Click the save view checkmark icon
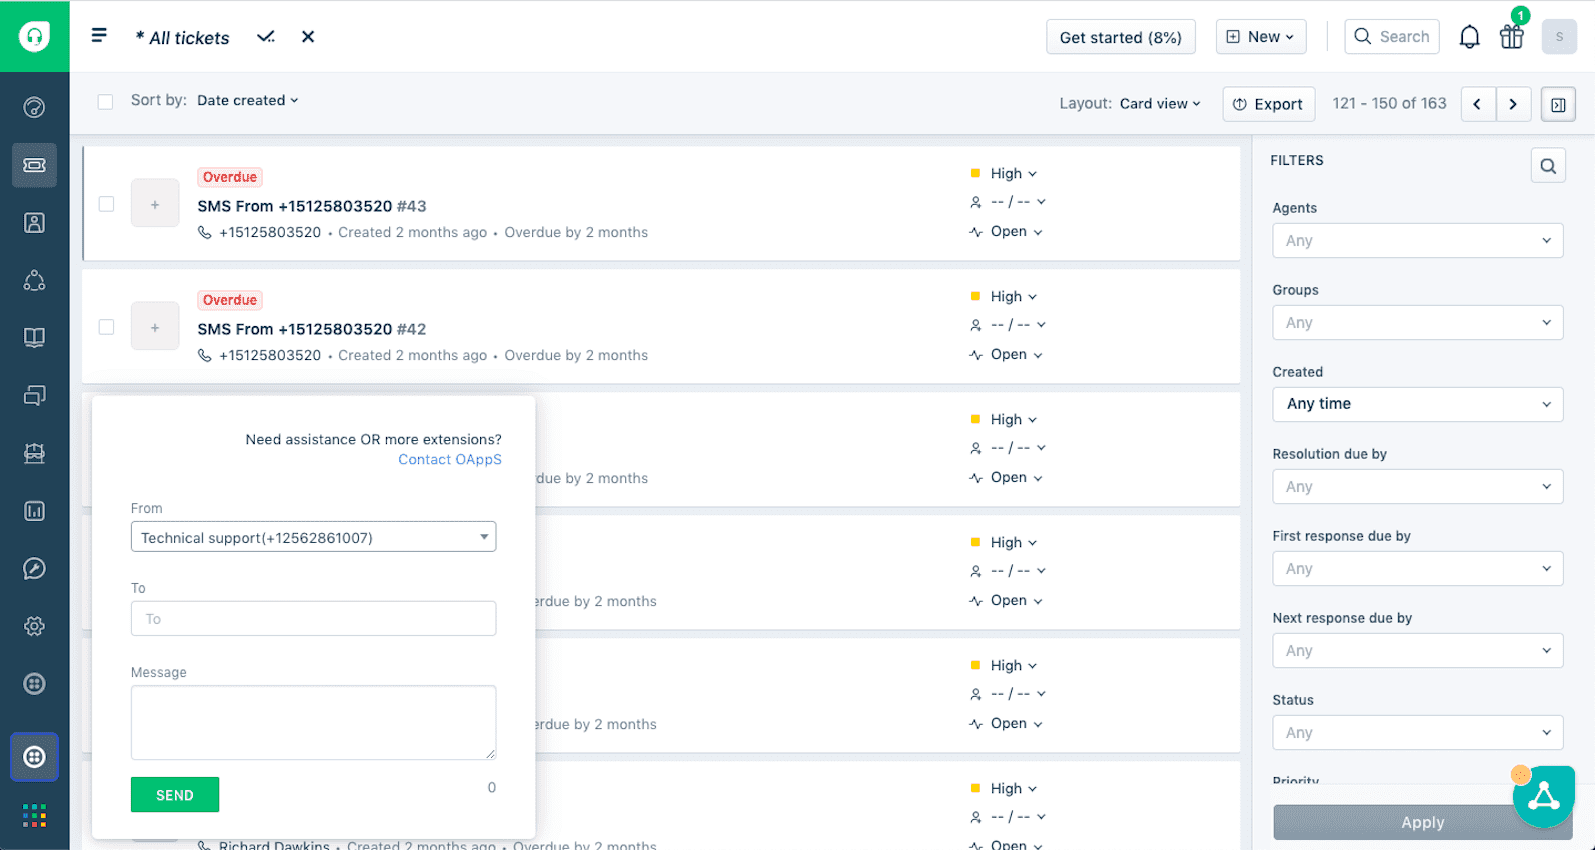This screenshot has height=850, width=1595. pyautogui.click(x=265, y=37)
